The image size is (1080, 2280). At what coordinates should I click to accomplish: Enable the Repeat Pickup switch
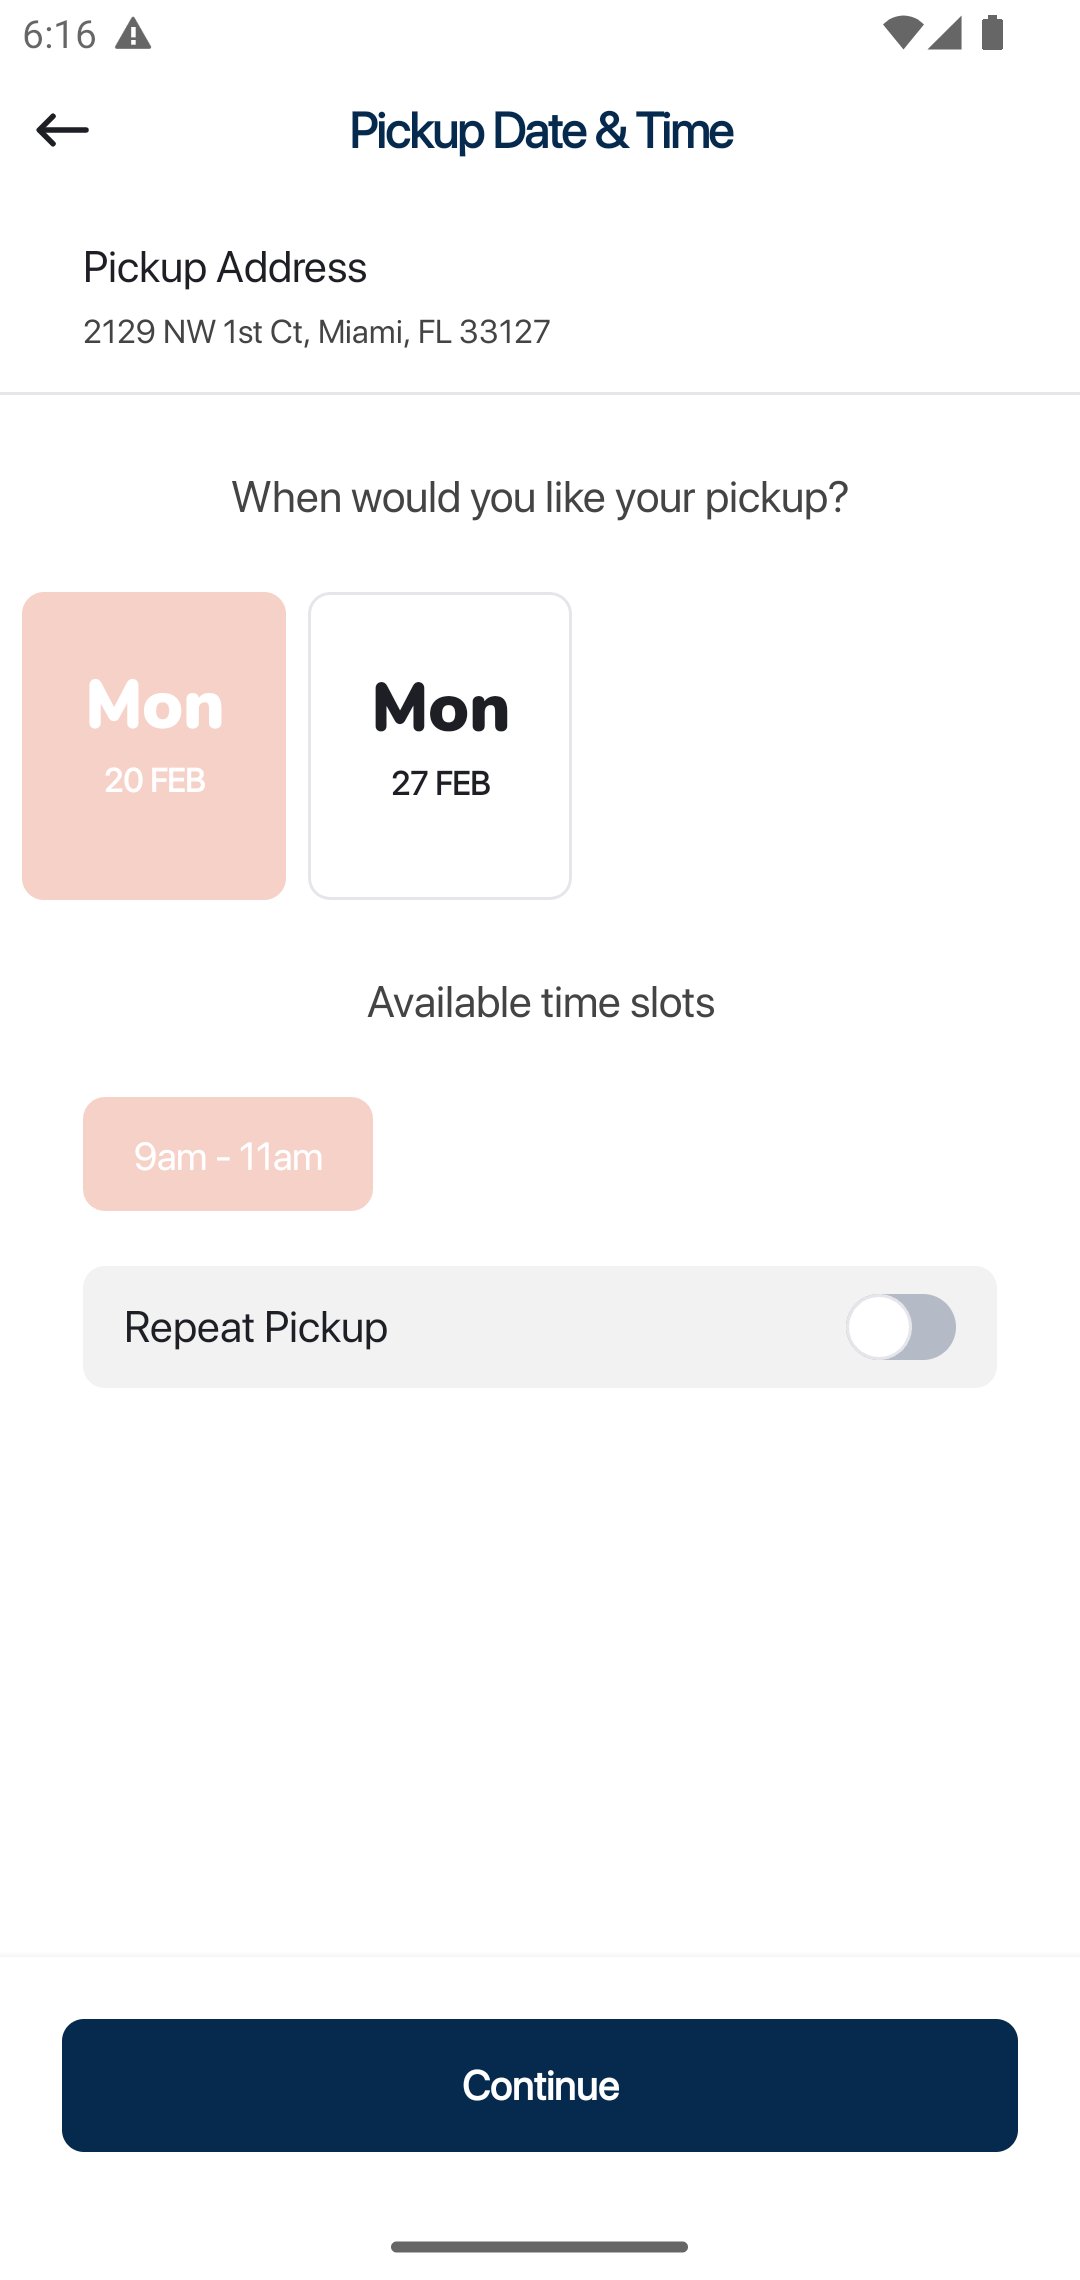pyautogui.click(x=900, y=1327)
